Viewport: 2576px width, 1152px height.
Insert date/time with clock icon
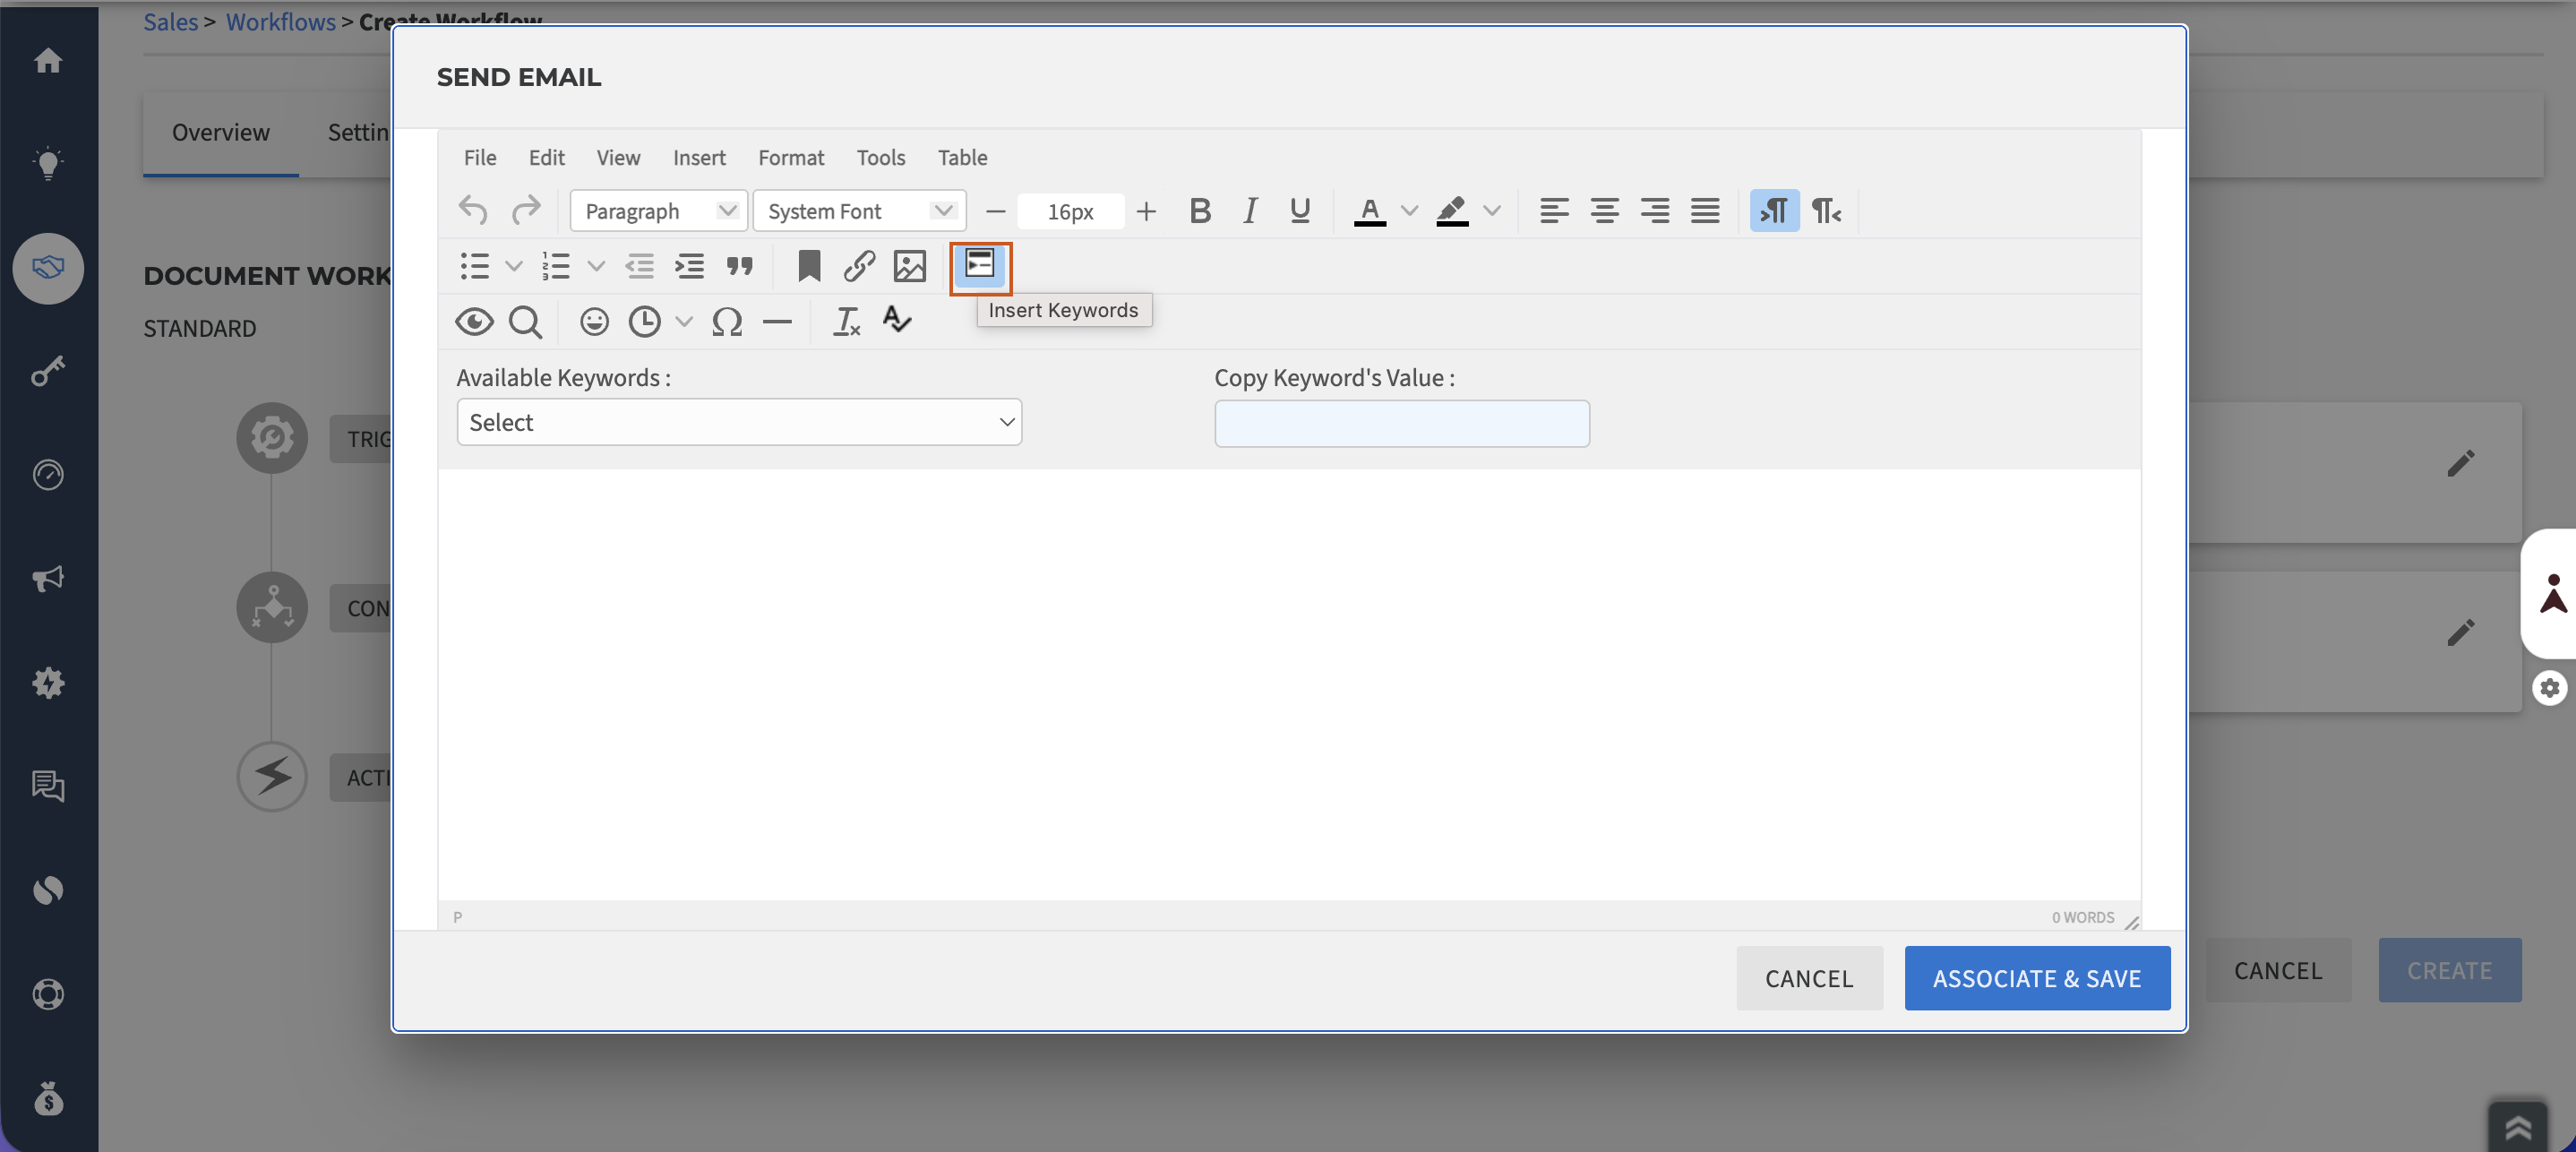645,321
